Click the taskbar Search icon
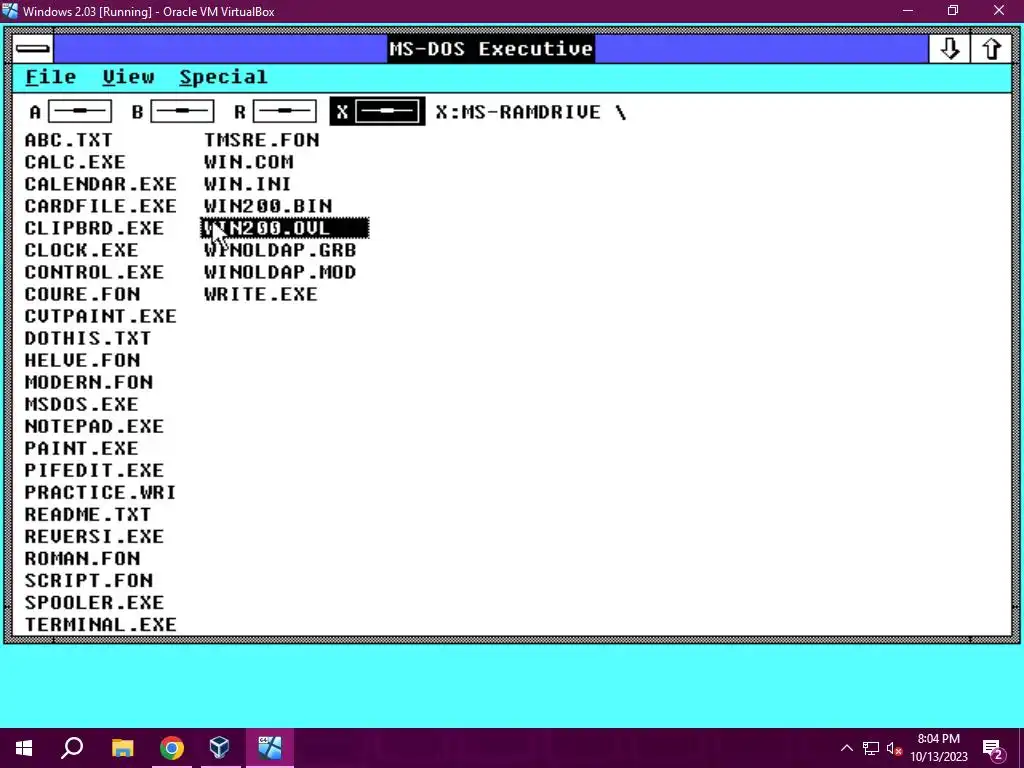 (72, 748)
